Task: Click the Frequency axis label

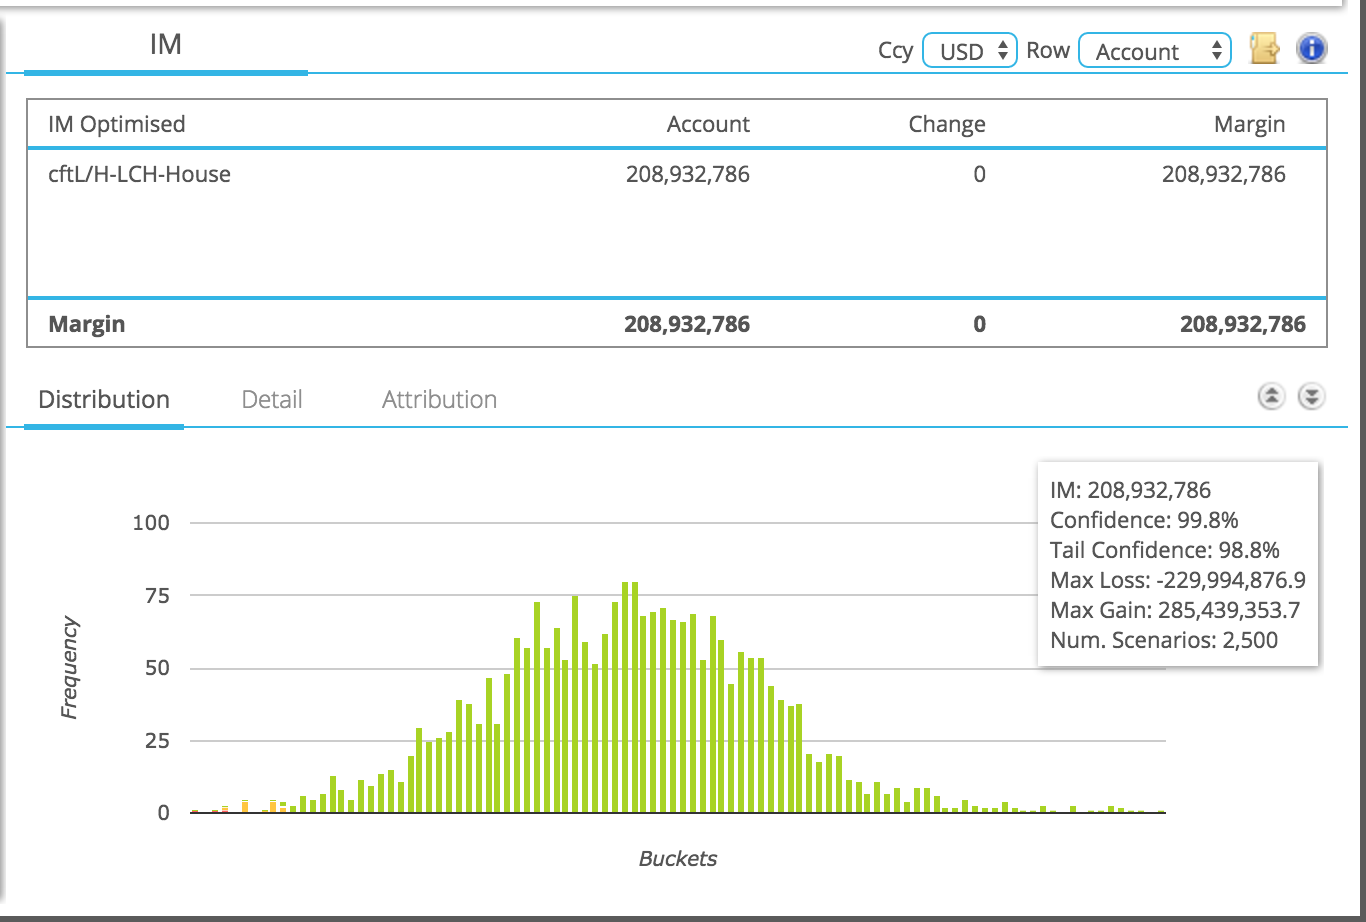Action: 69,668
